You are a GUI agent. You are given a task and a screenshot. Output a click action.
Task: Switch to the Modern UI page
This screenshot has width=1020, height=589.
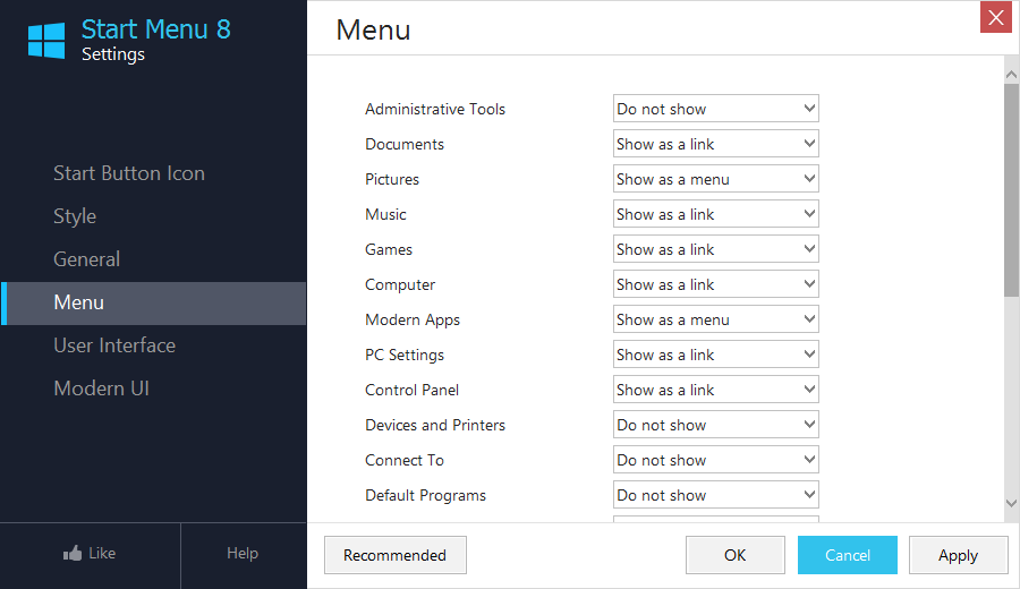(x=101, y=388)
